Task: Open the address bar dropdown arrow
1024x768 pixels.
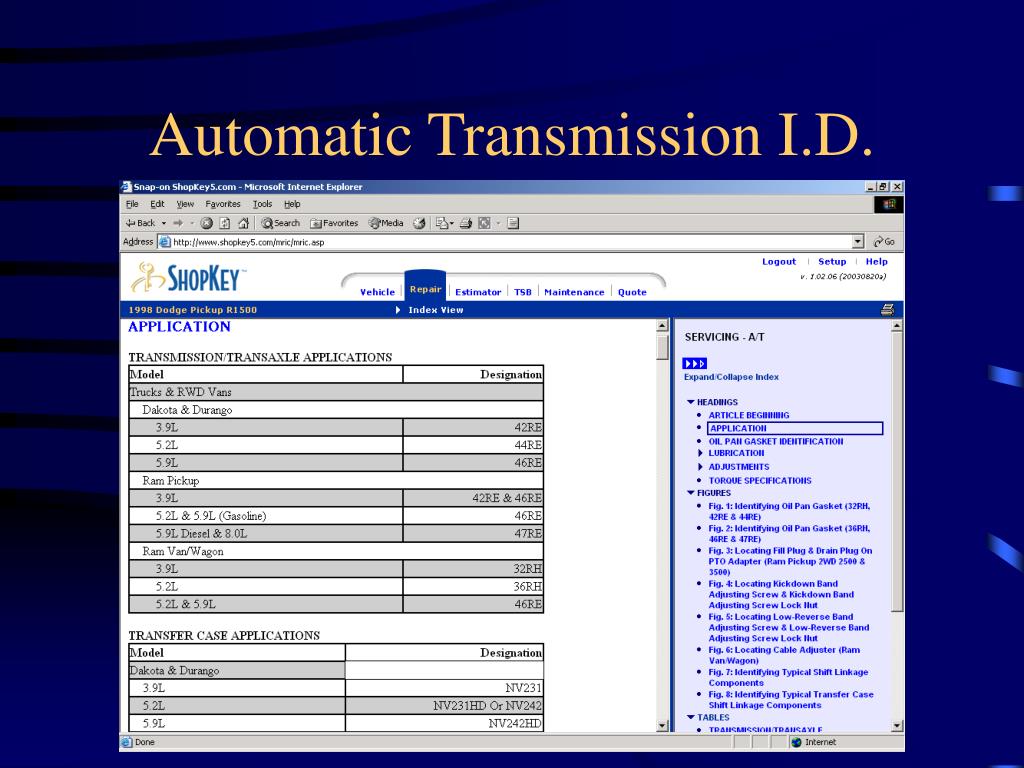Action: click(x=858, y=242)
